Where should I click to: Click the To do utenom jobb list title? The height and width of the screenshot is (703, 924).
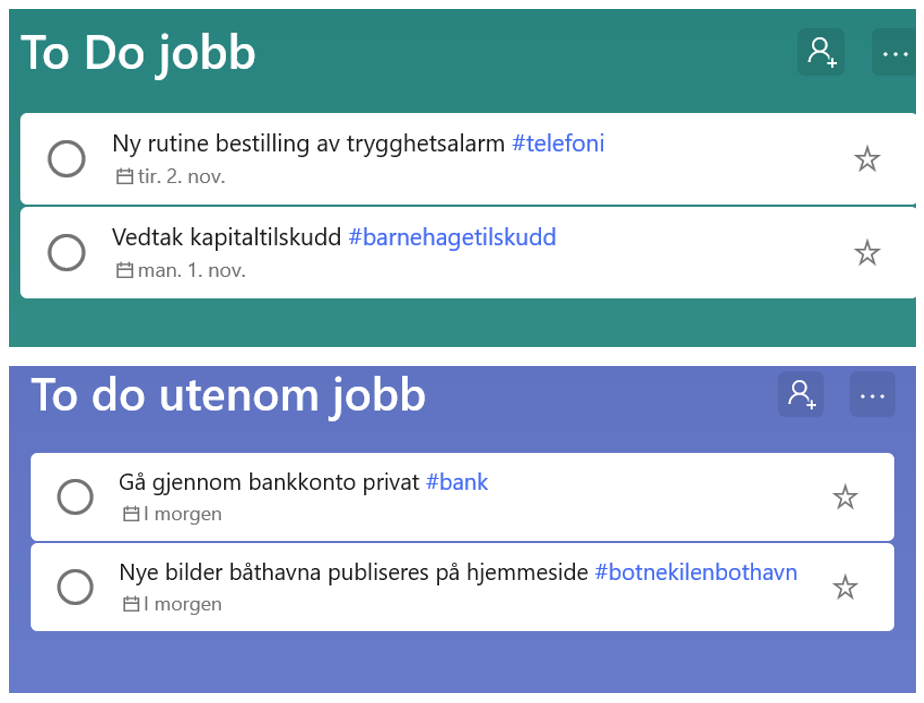pos(229,395)
